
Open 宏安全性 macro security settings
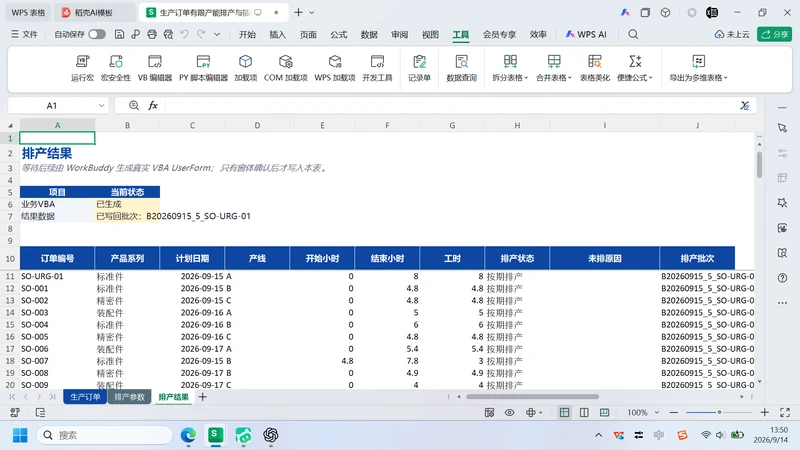tap(116, 68)
